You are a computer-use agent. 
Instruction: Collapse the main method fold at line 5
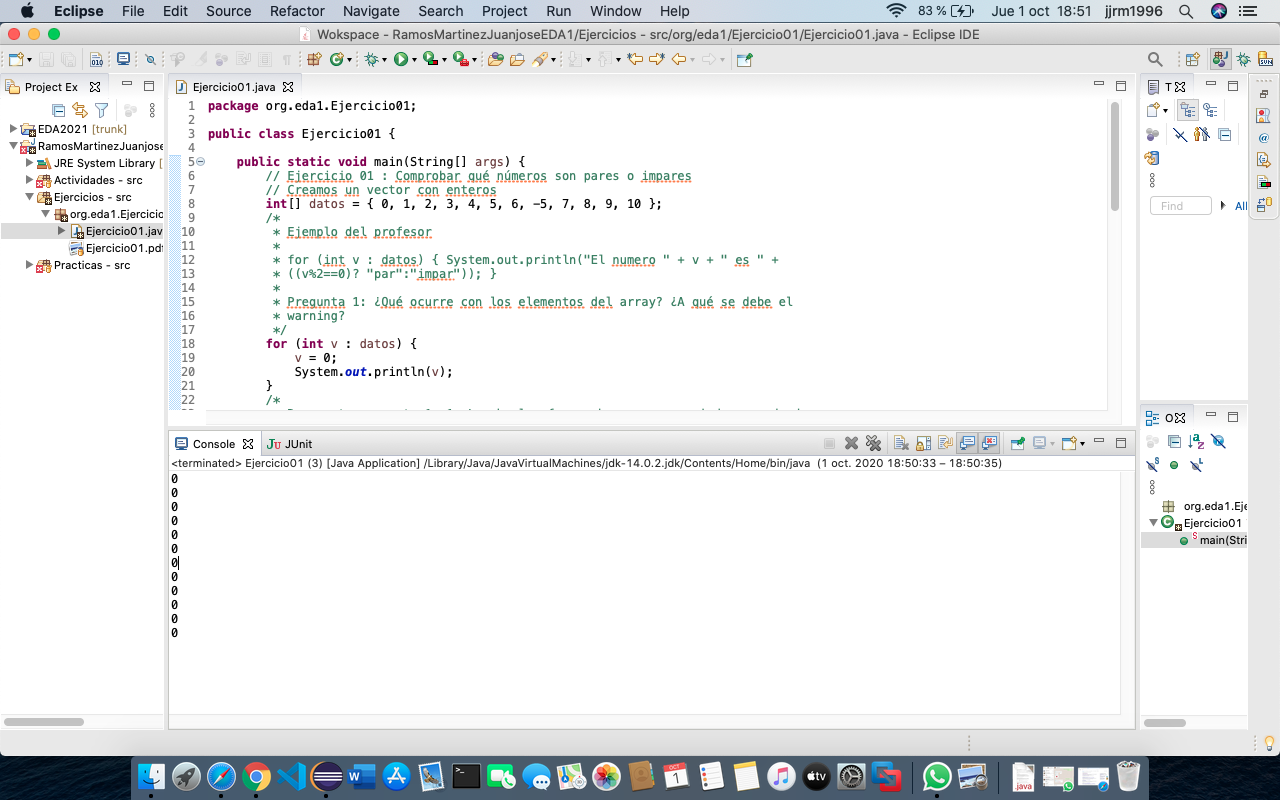(200, 162)
